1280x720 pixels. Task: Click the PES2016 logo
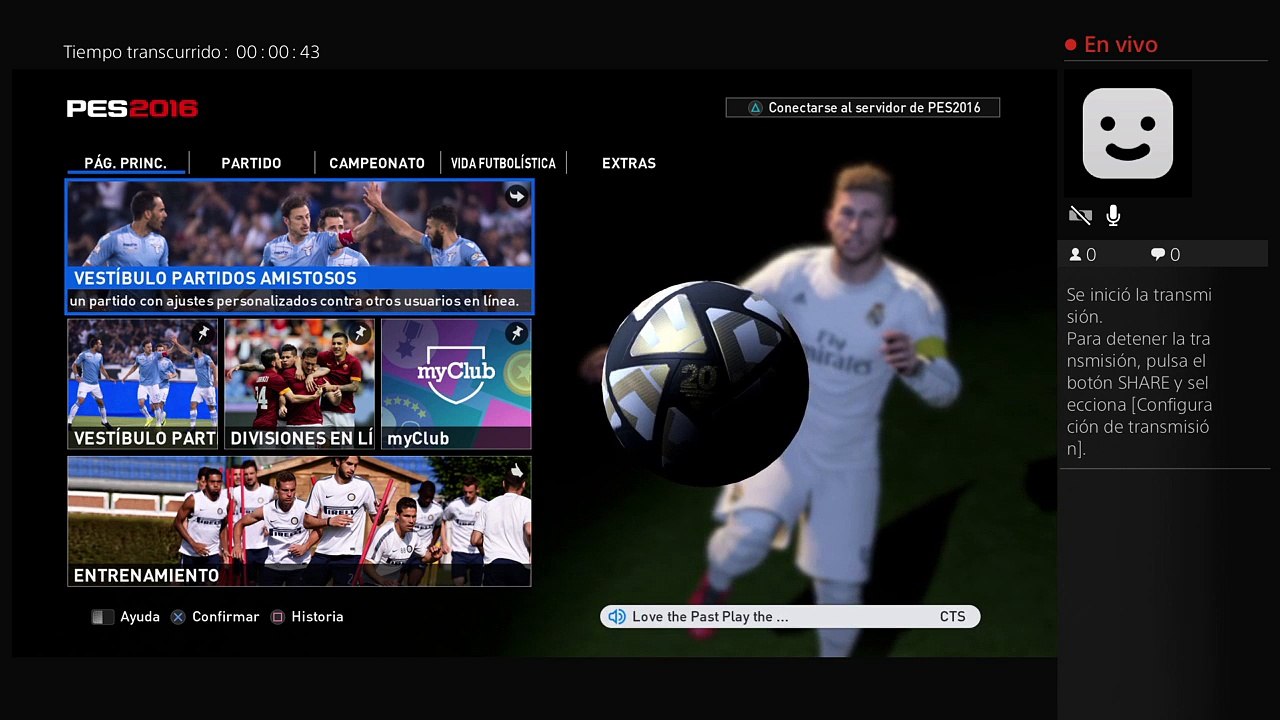[132, 108]
